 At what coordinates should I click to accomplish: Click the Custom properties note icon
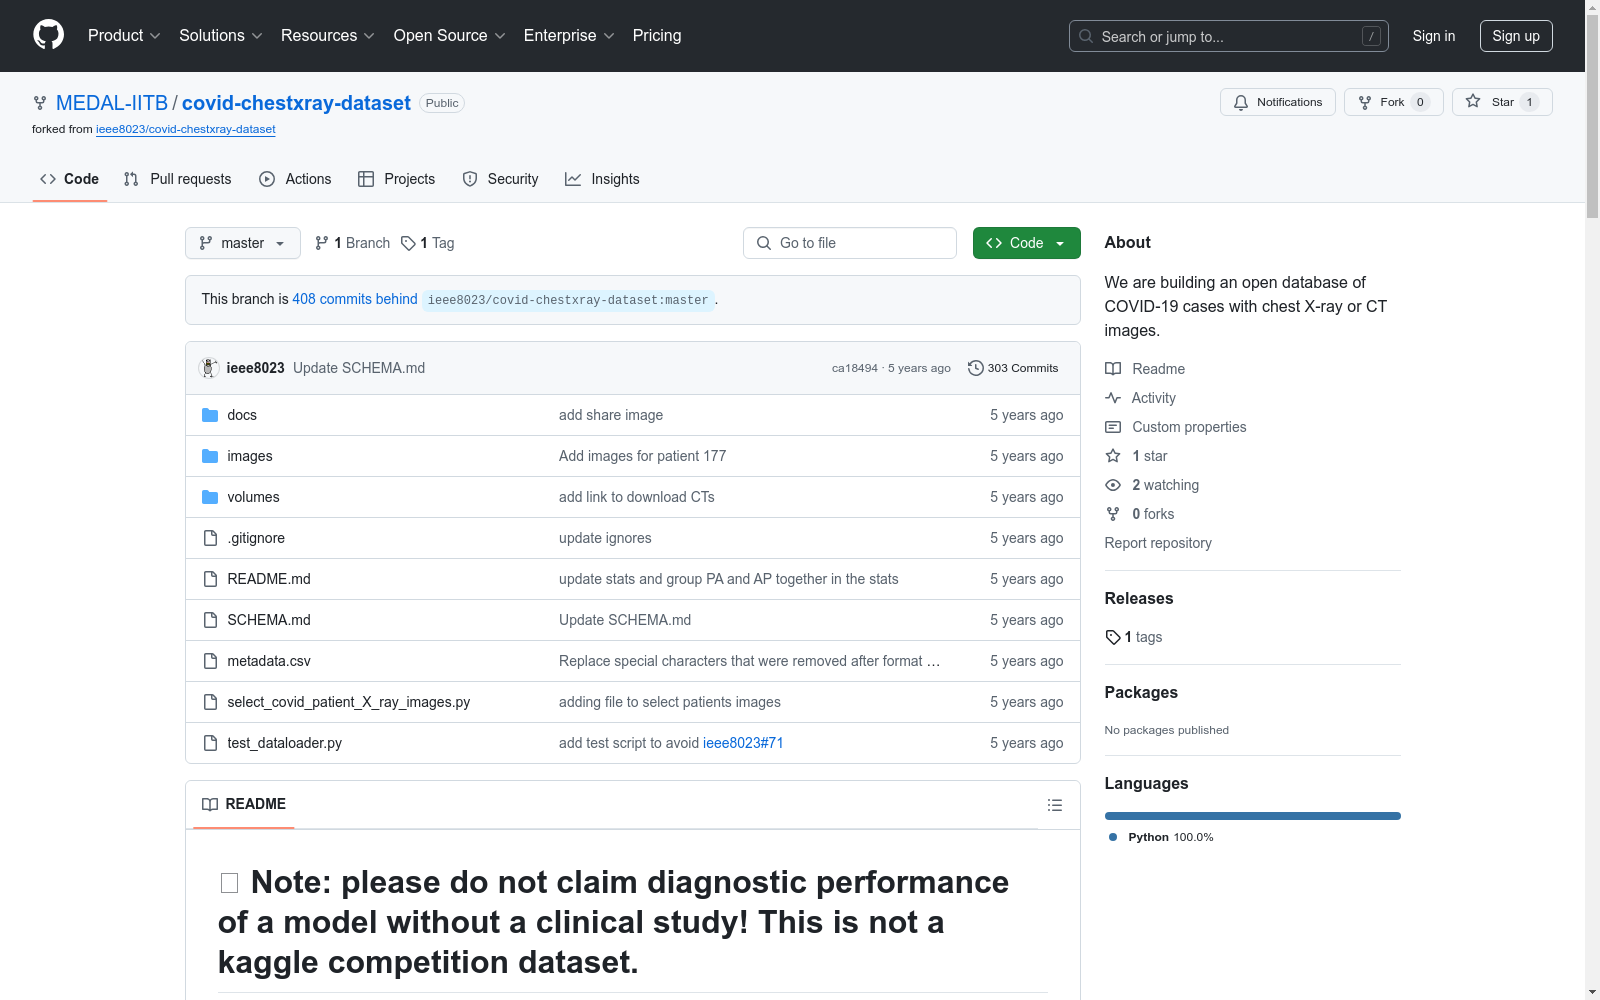coord(1113,427)
